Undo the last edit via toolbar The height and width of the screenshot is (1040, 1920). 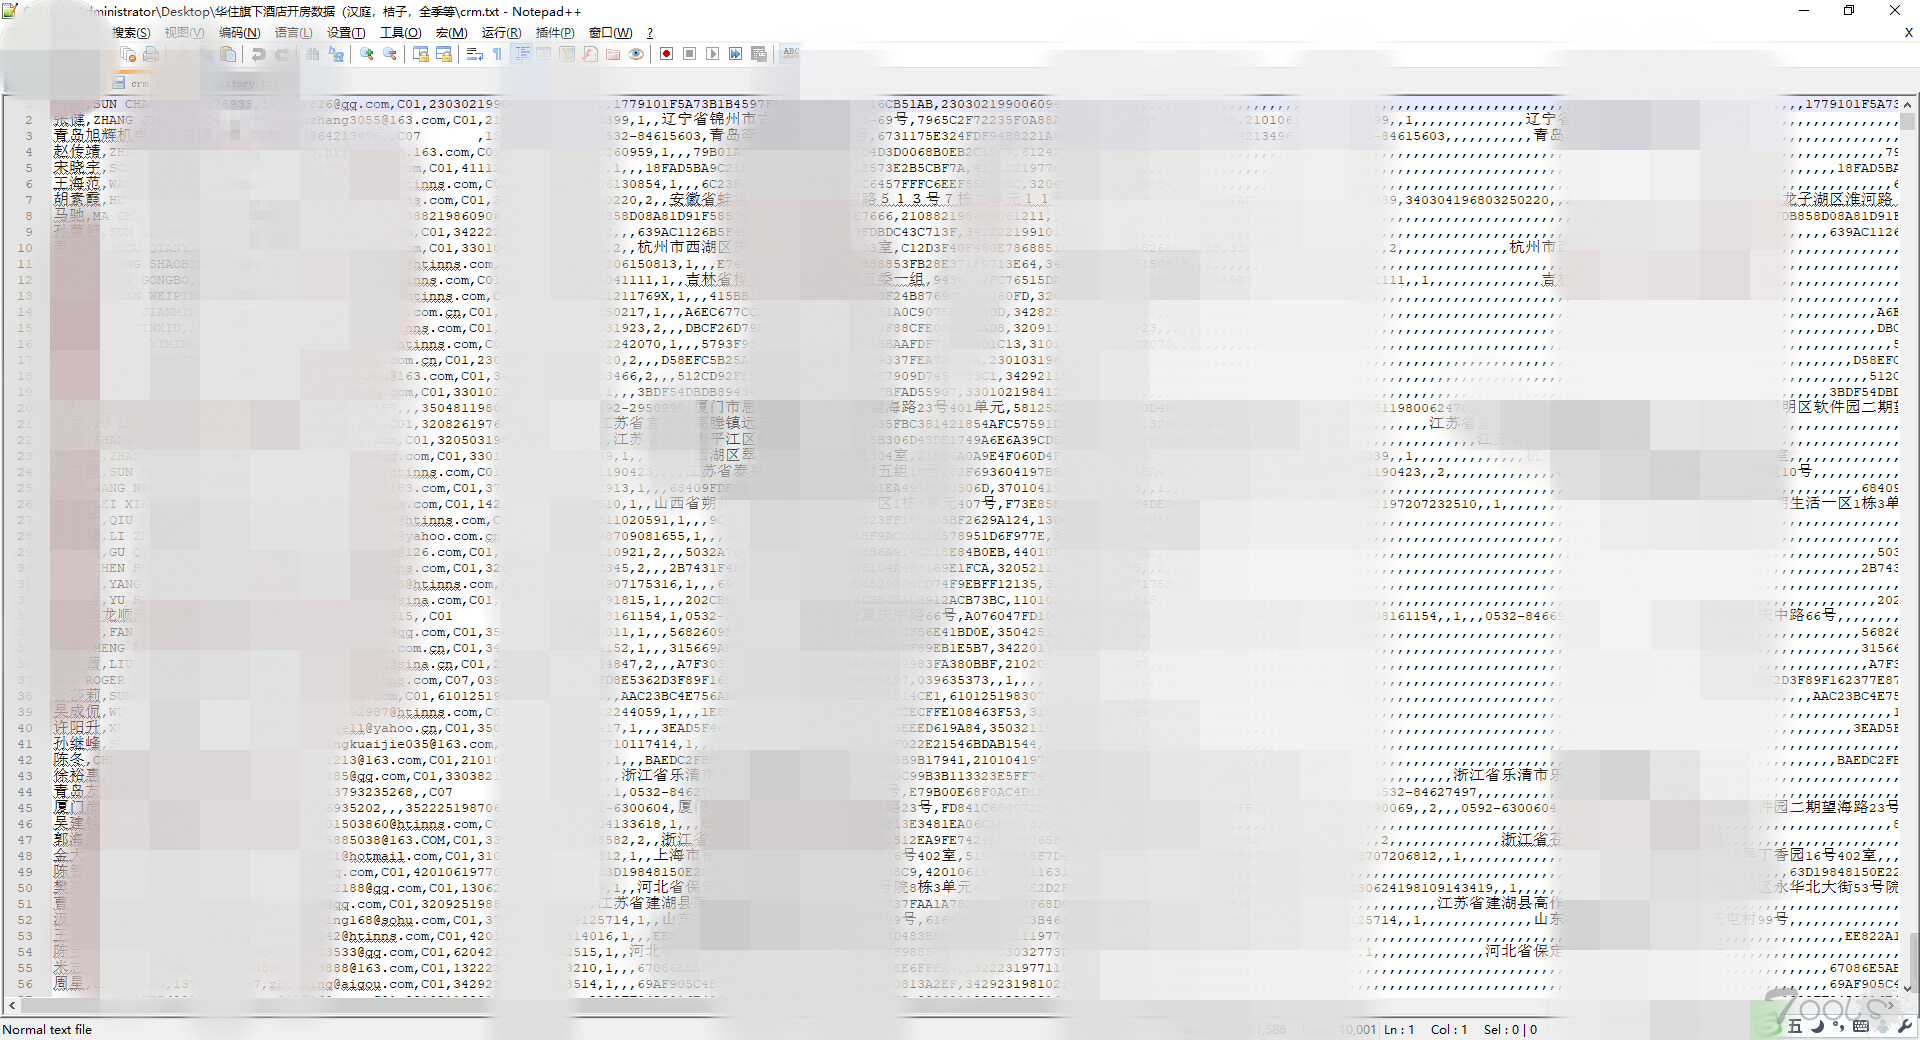pos(259,54)
